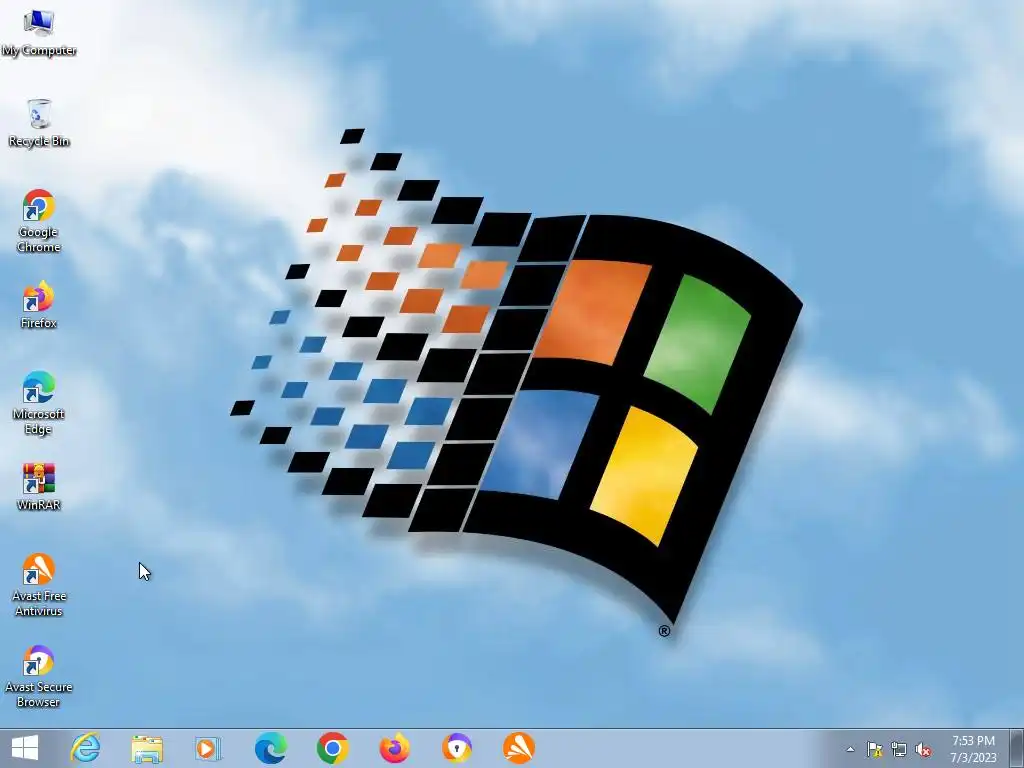
Task: Select the Google Chrome desktop shortcut
Action: (39, 221)
